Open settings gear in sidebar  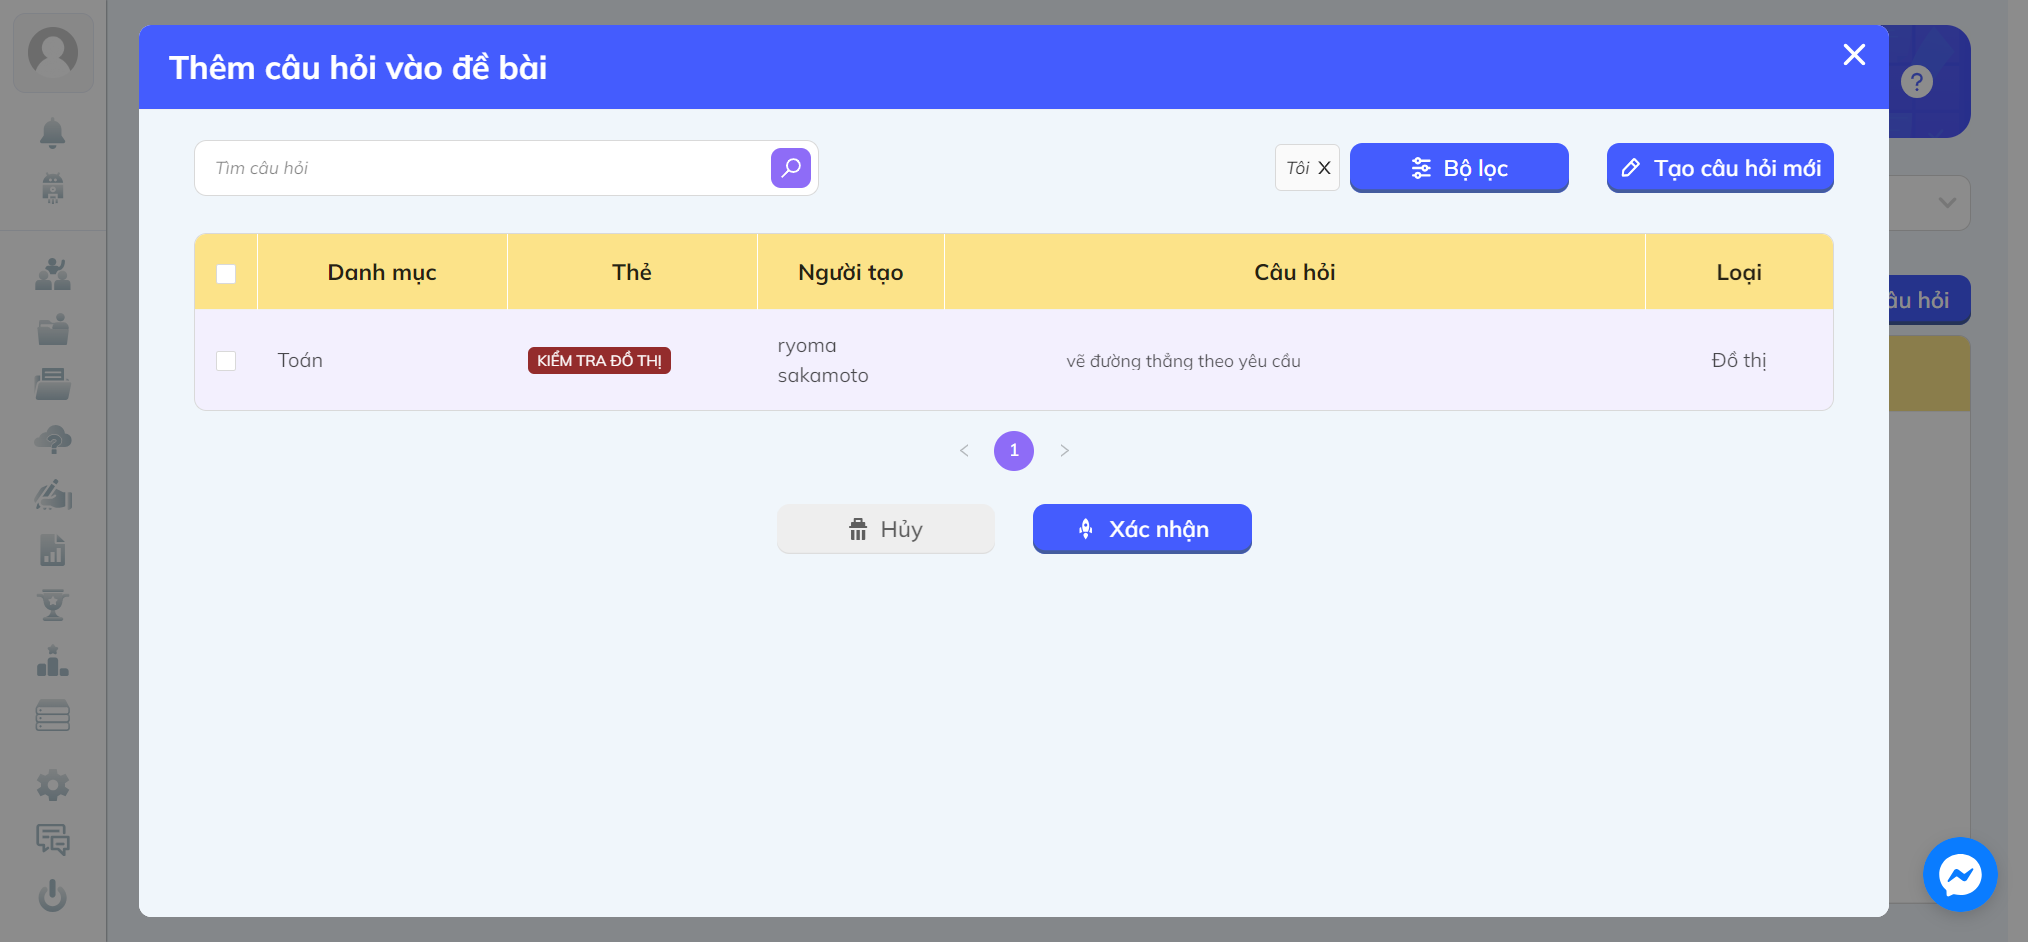pos(53,785)
